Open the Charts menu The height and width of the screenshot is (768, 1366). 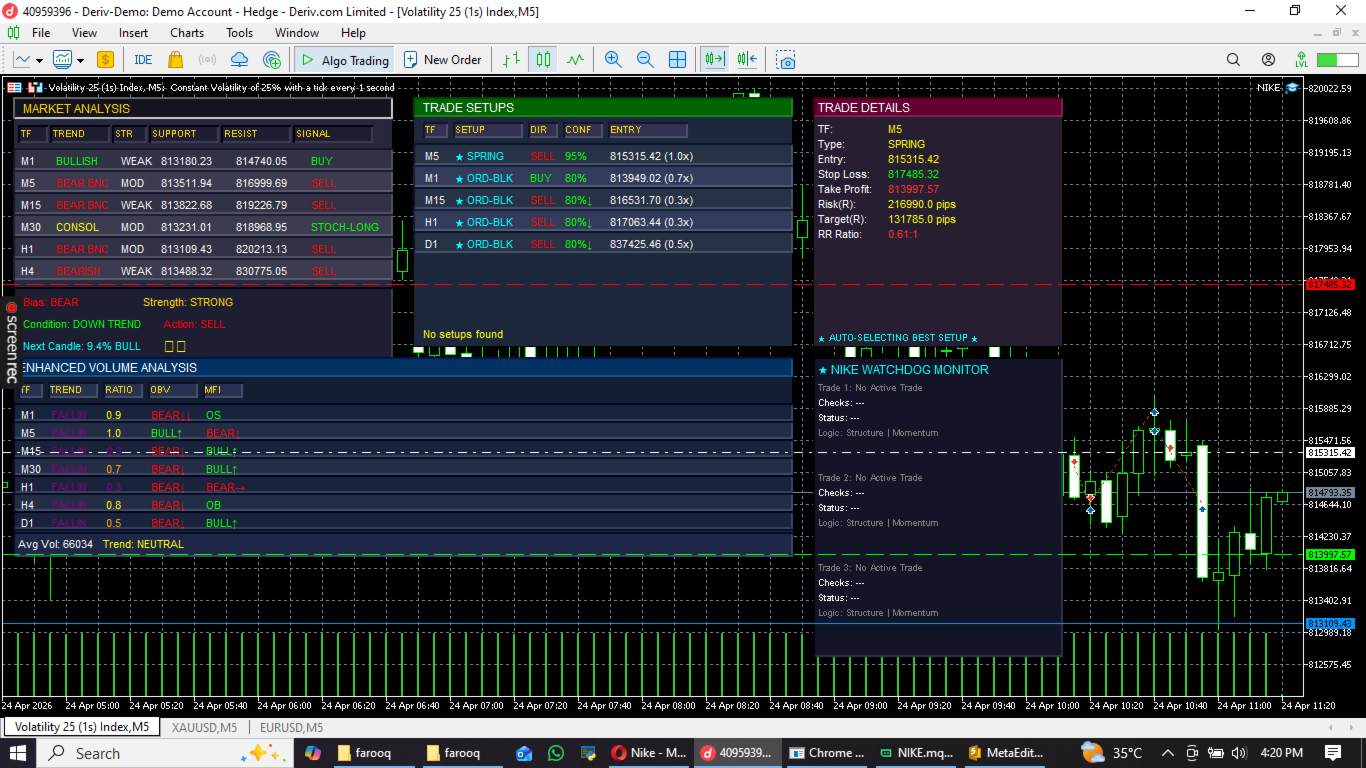tap(187, 33)
